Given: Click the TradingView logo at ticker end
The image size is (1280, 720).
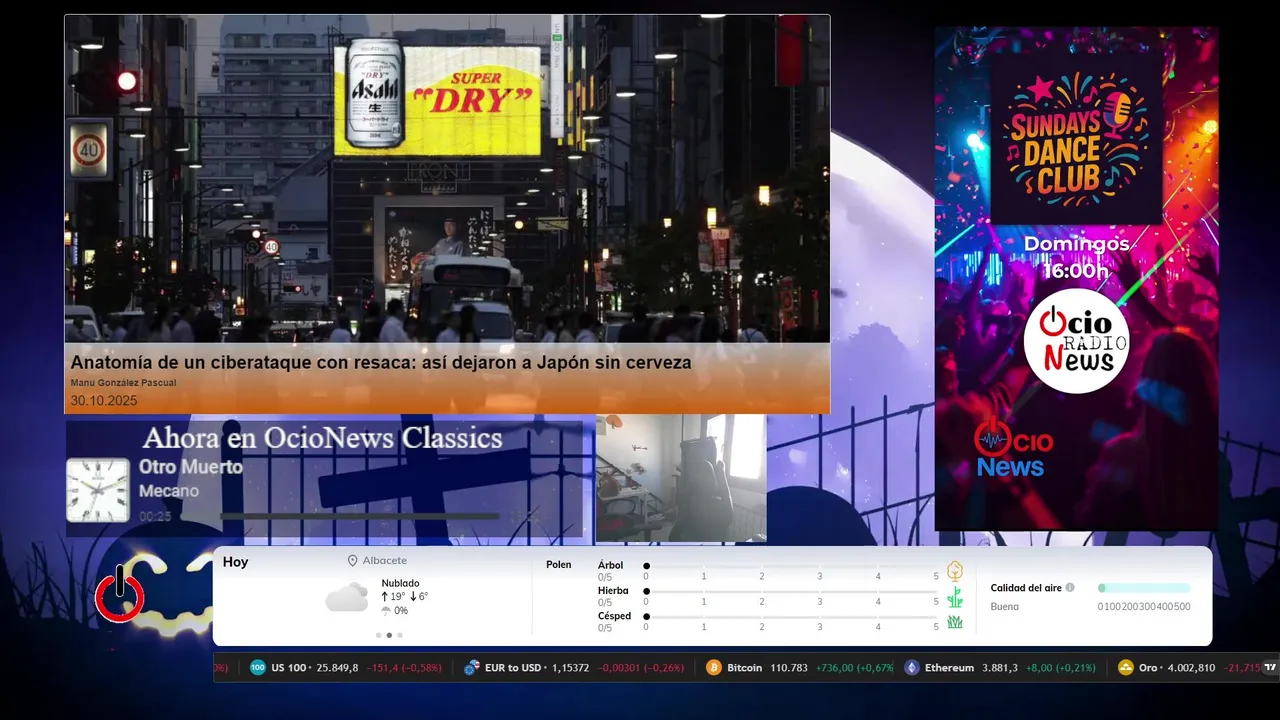Looking at the screenshot, I should (x=1271, y=667).
